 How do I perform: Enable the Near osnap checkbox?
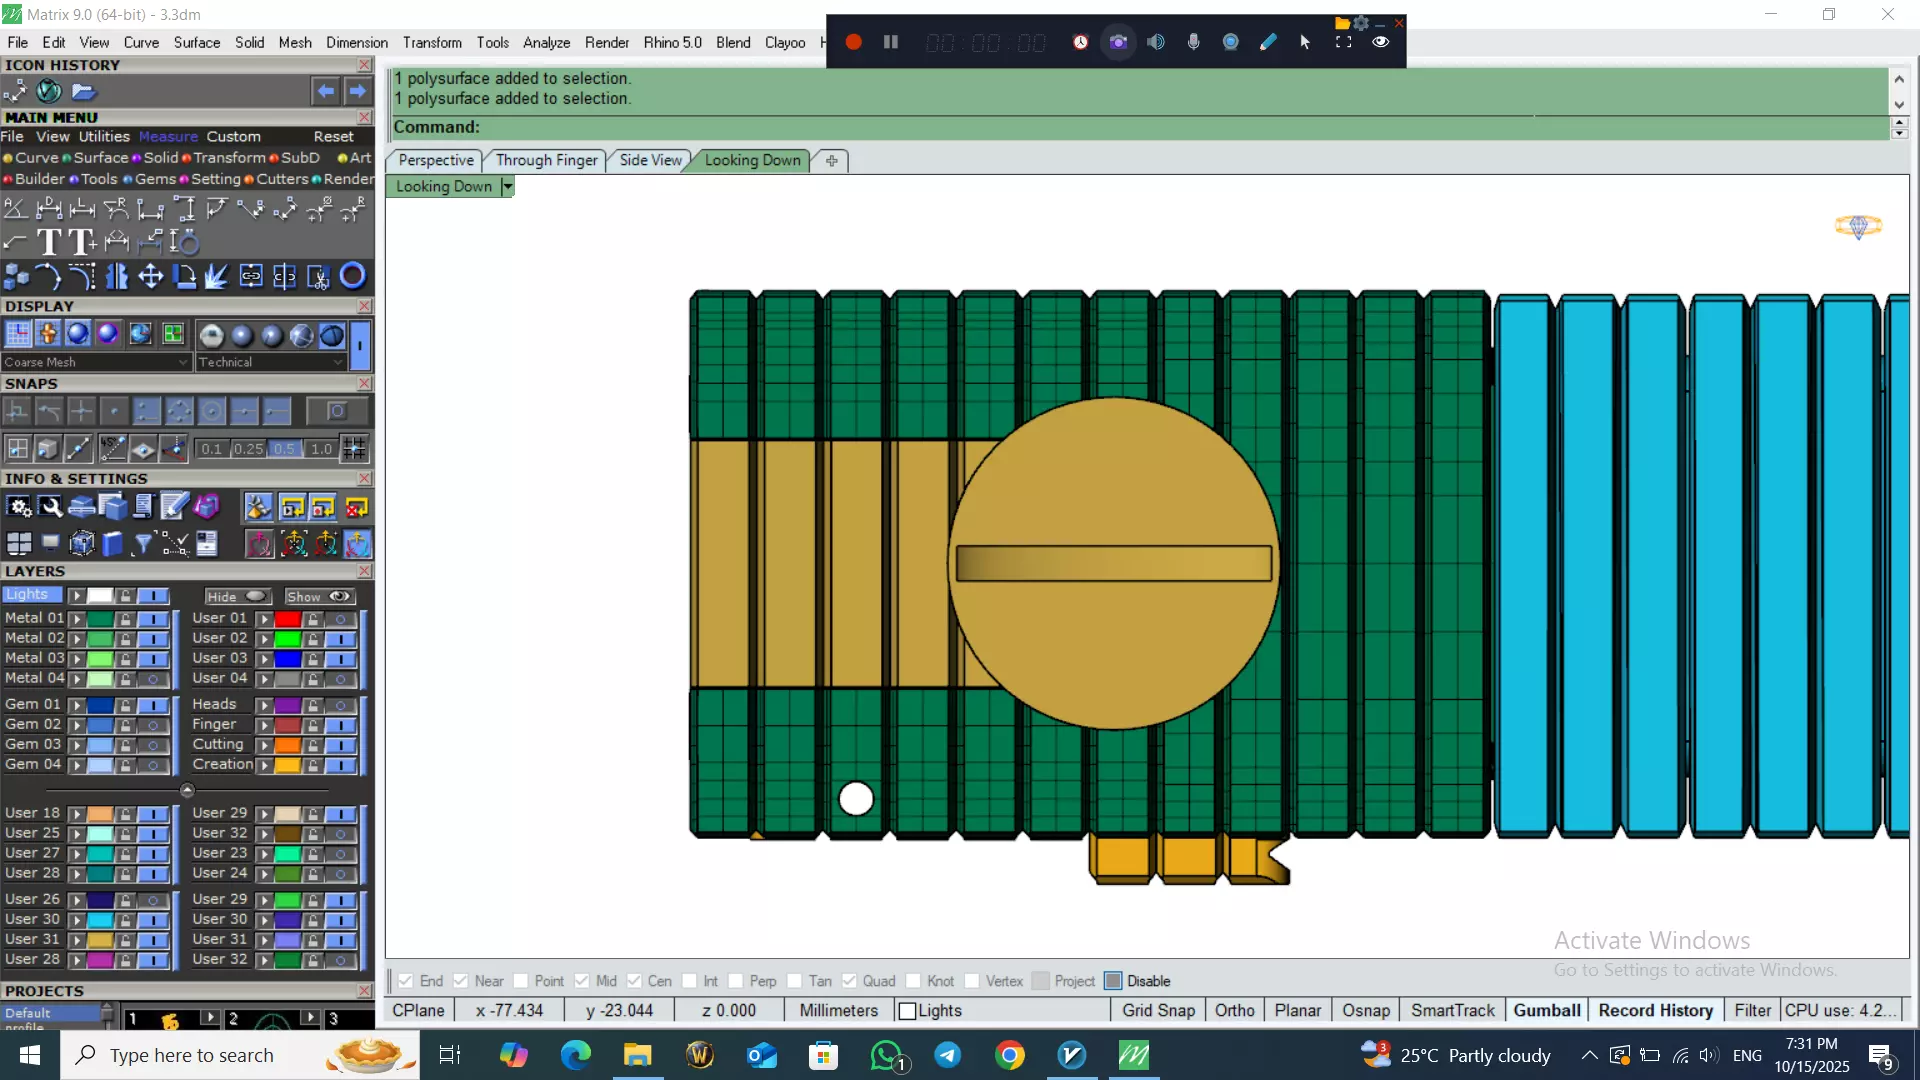click(461, 981)
